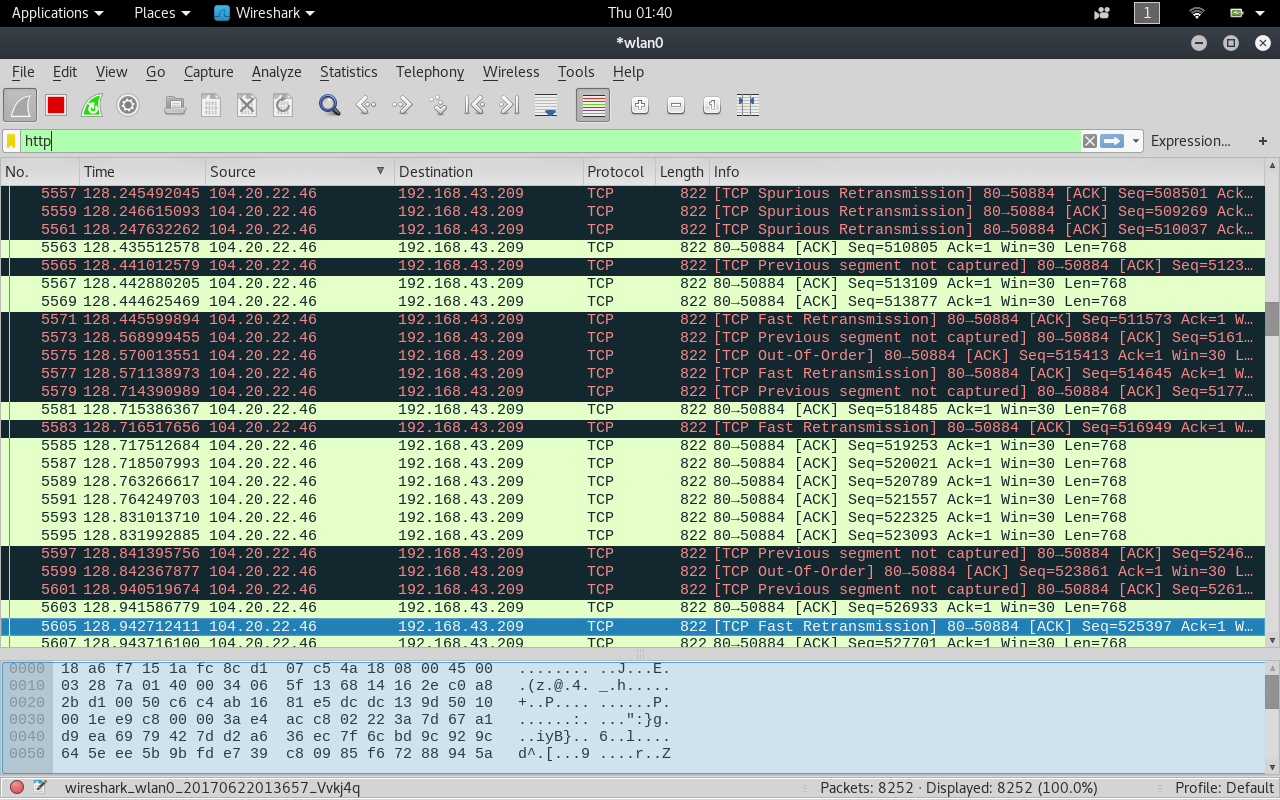
Task: Sort by the Destination column header
Action: click(x=488, y=172)
